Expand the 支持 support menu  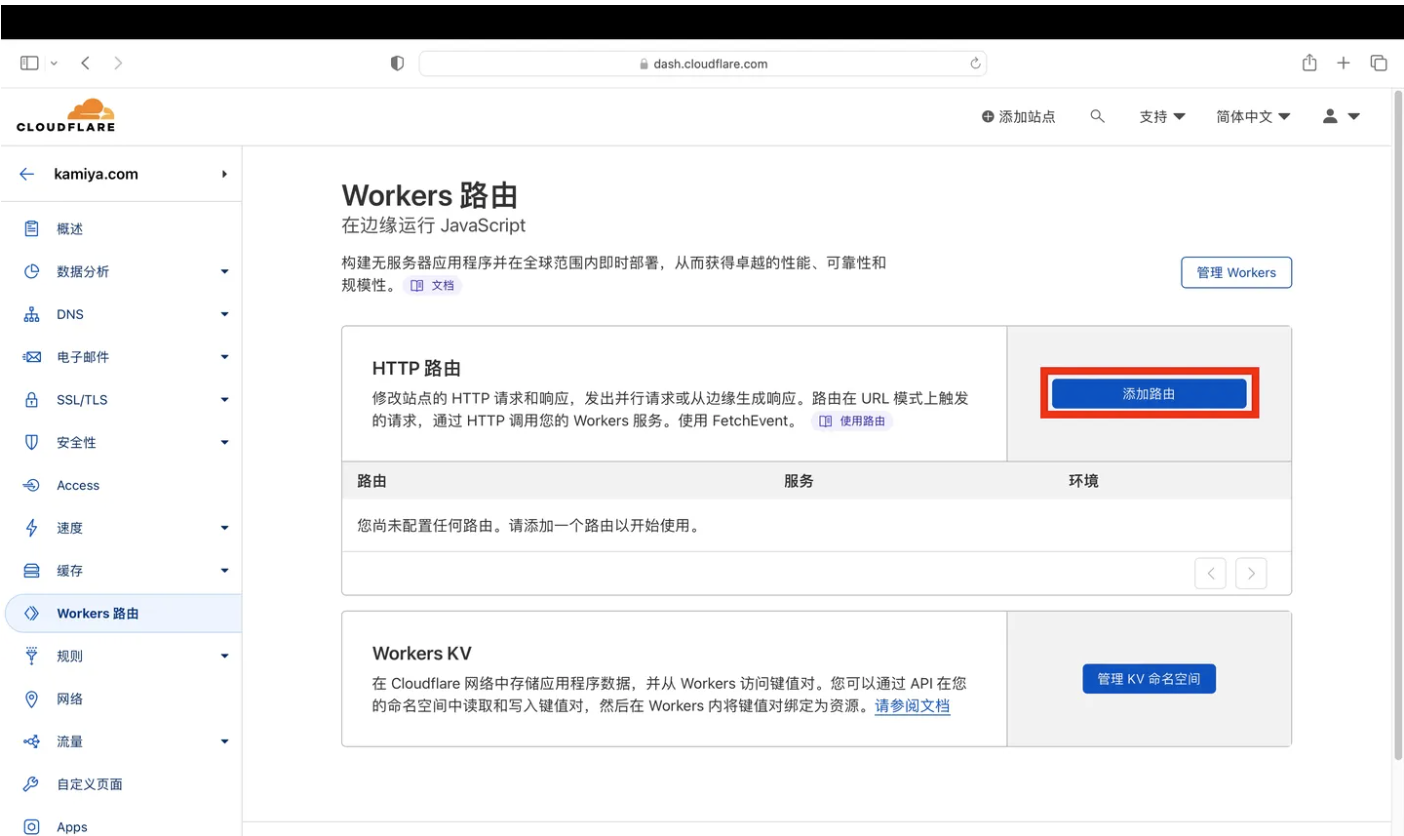pyautogui.click(x=1162, y=117)
